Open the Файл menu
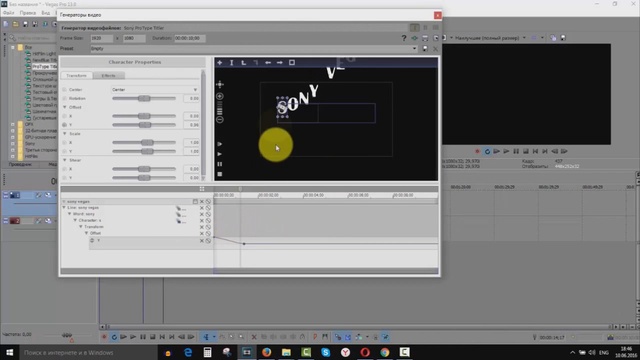 coord(9,13)
